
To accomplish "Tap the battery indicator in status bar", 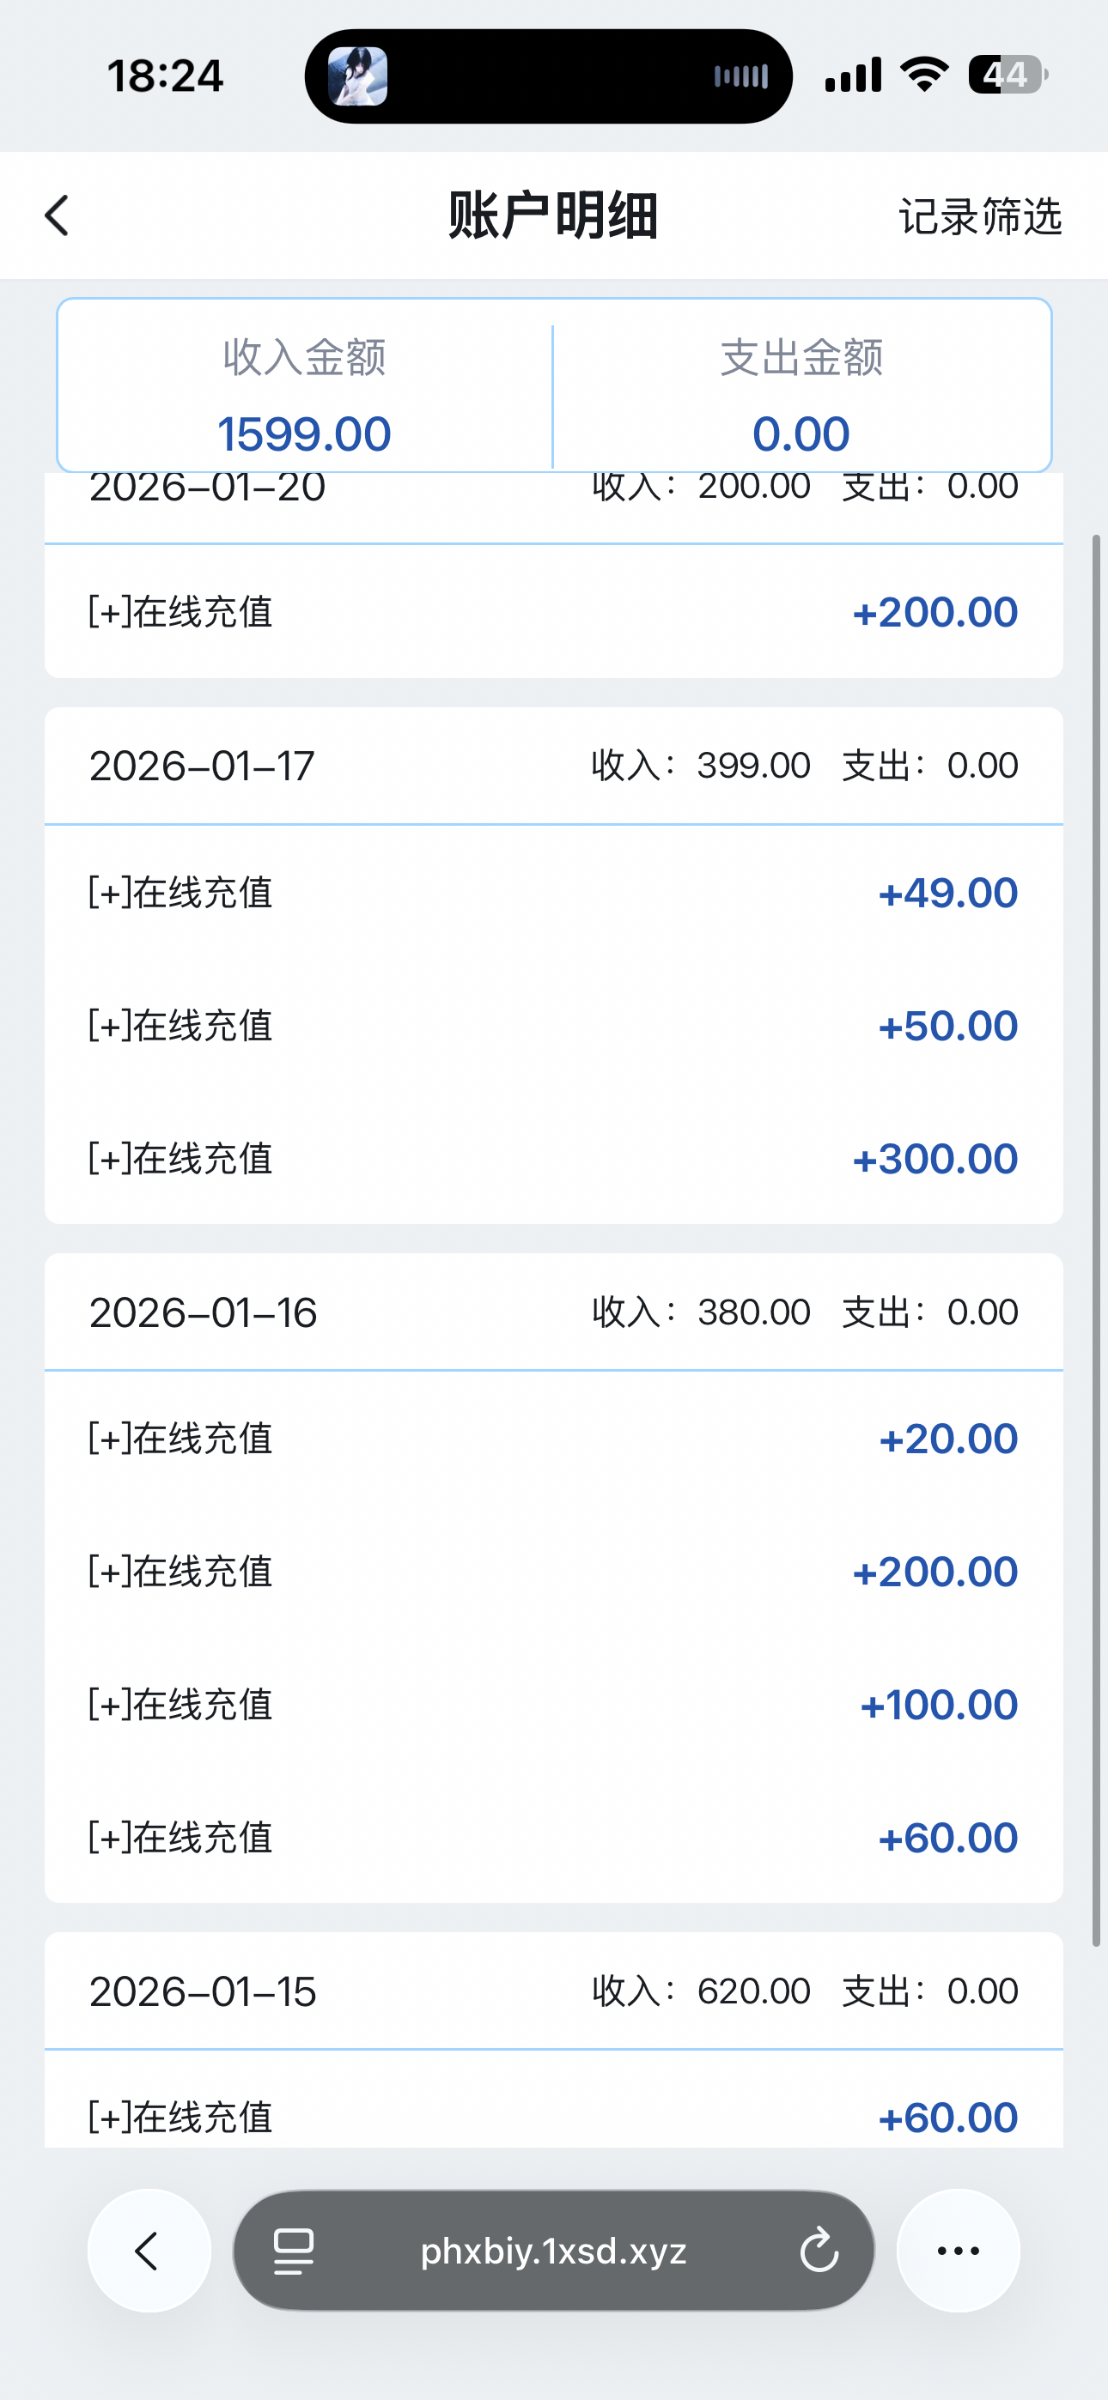I will (x=1007, y=75).
